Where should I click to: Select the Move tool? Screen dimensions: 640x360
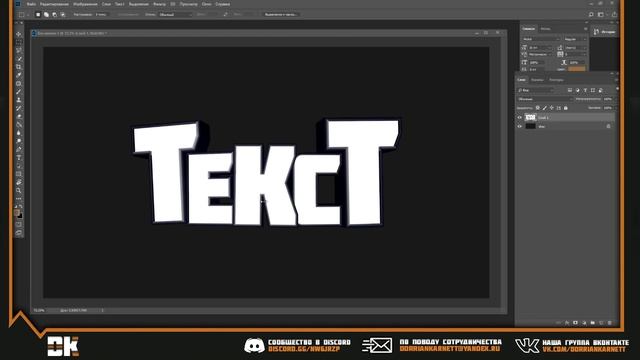pyautogui.click(x=19, y=34)
